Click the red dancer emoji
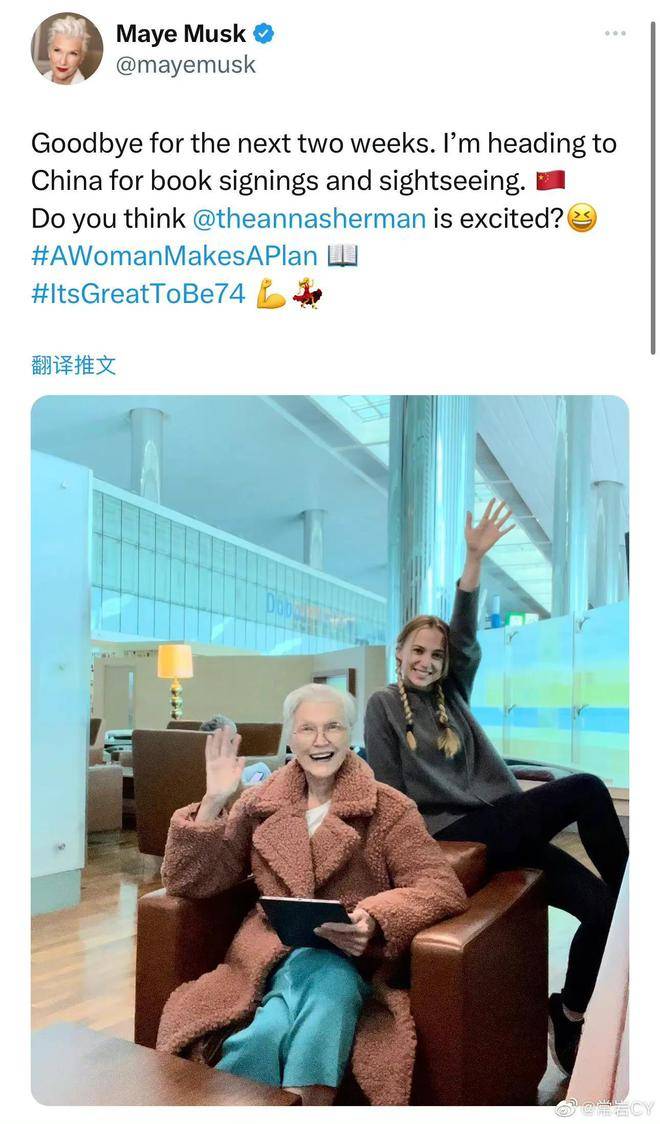This screenshot has height=1124, width=660. 307,293
